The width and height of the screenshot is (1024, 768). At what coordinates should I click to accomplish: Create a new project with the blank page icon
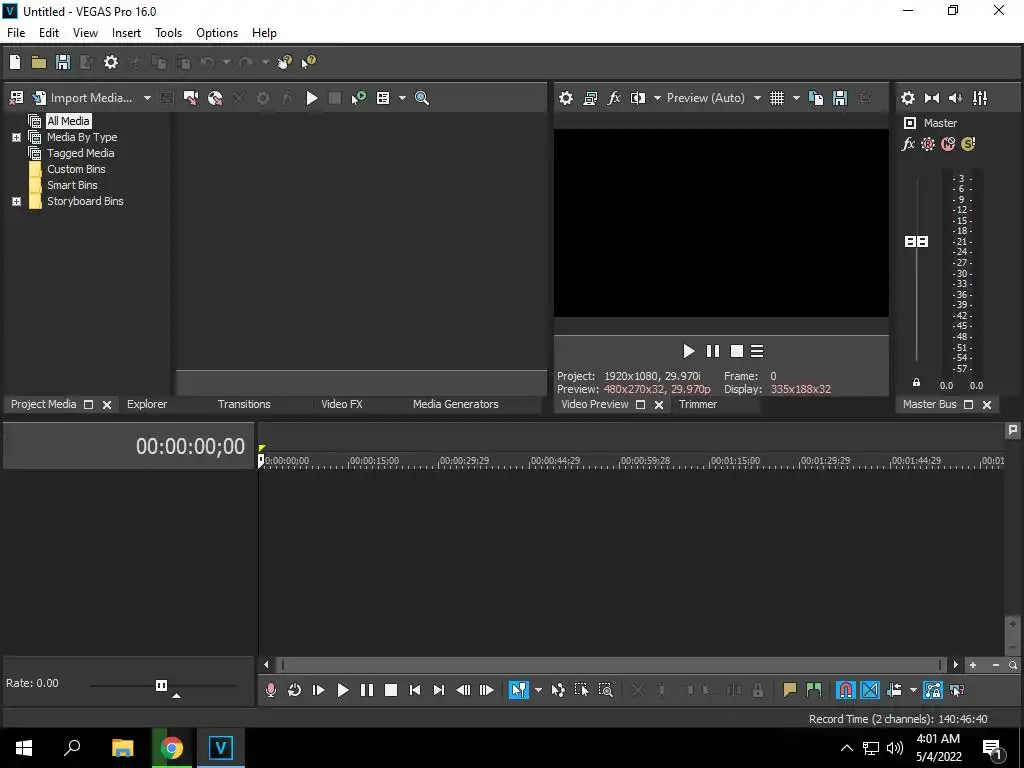15,62
